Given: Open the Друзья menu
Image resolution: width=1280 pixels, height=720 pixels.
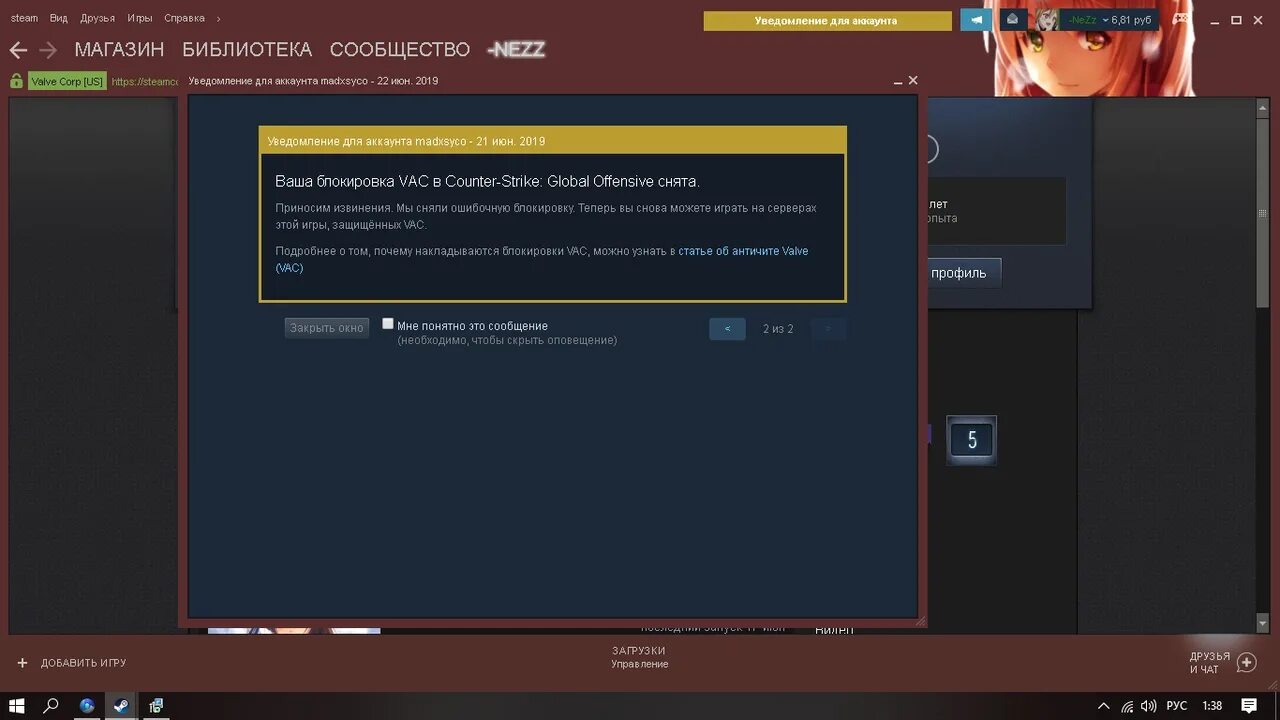Looking at the screenshot, I should coord(98,18).
